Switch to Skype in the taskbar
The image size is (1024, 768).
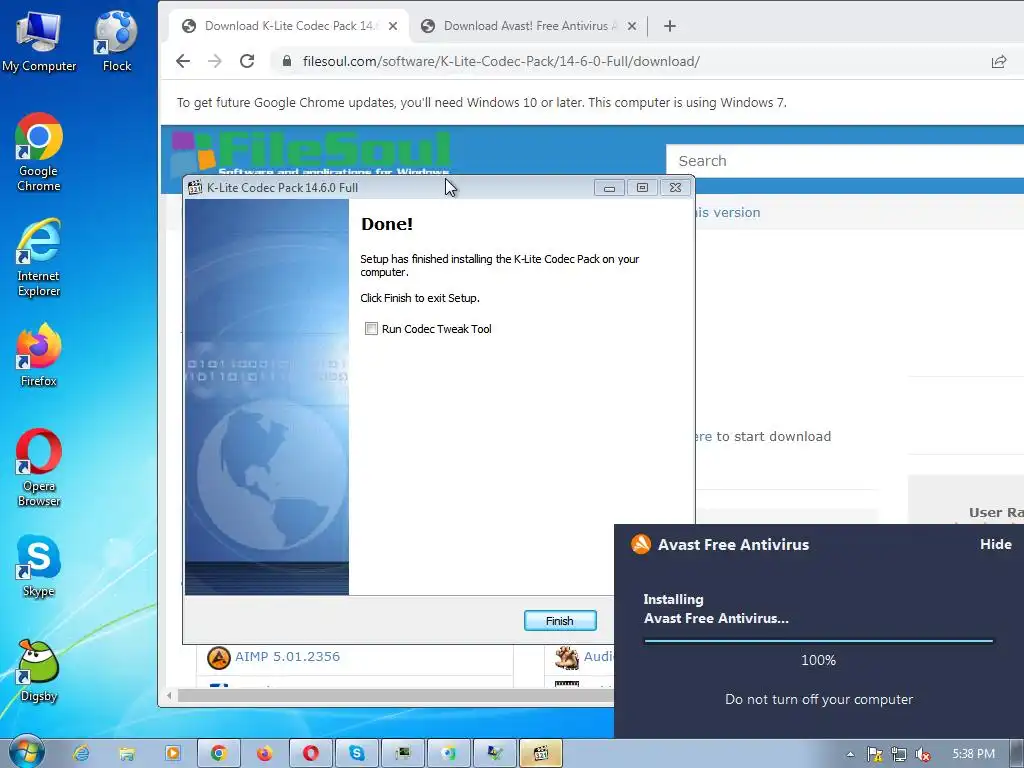(357, 754)
